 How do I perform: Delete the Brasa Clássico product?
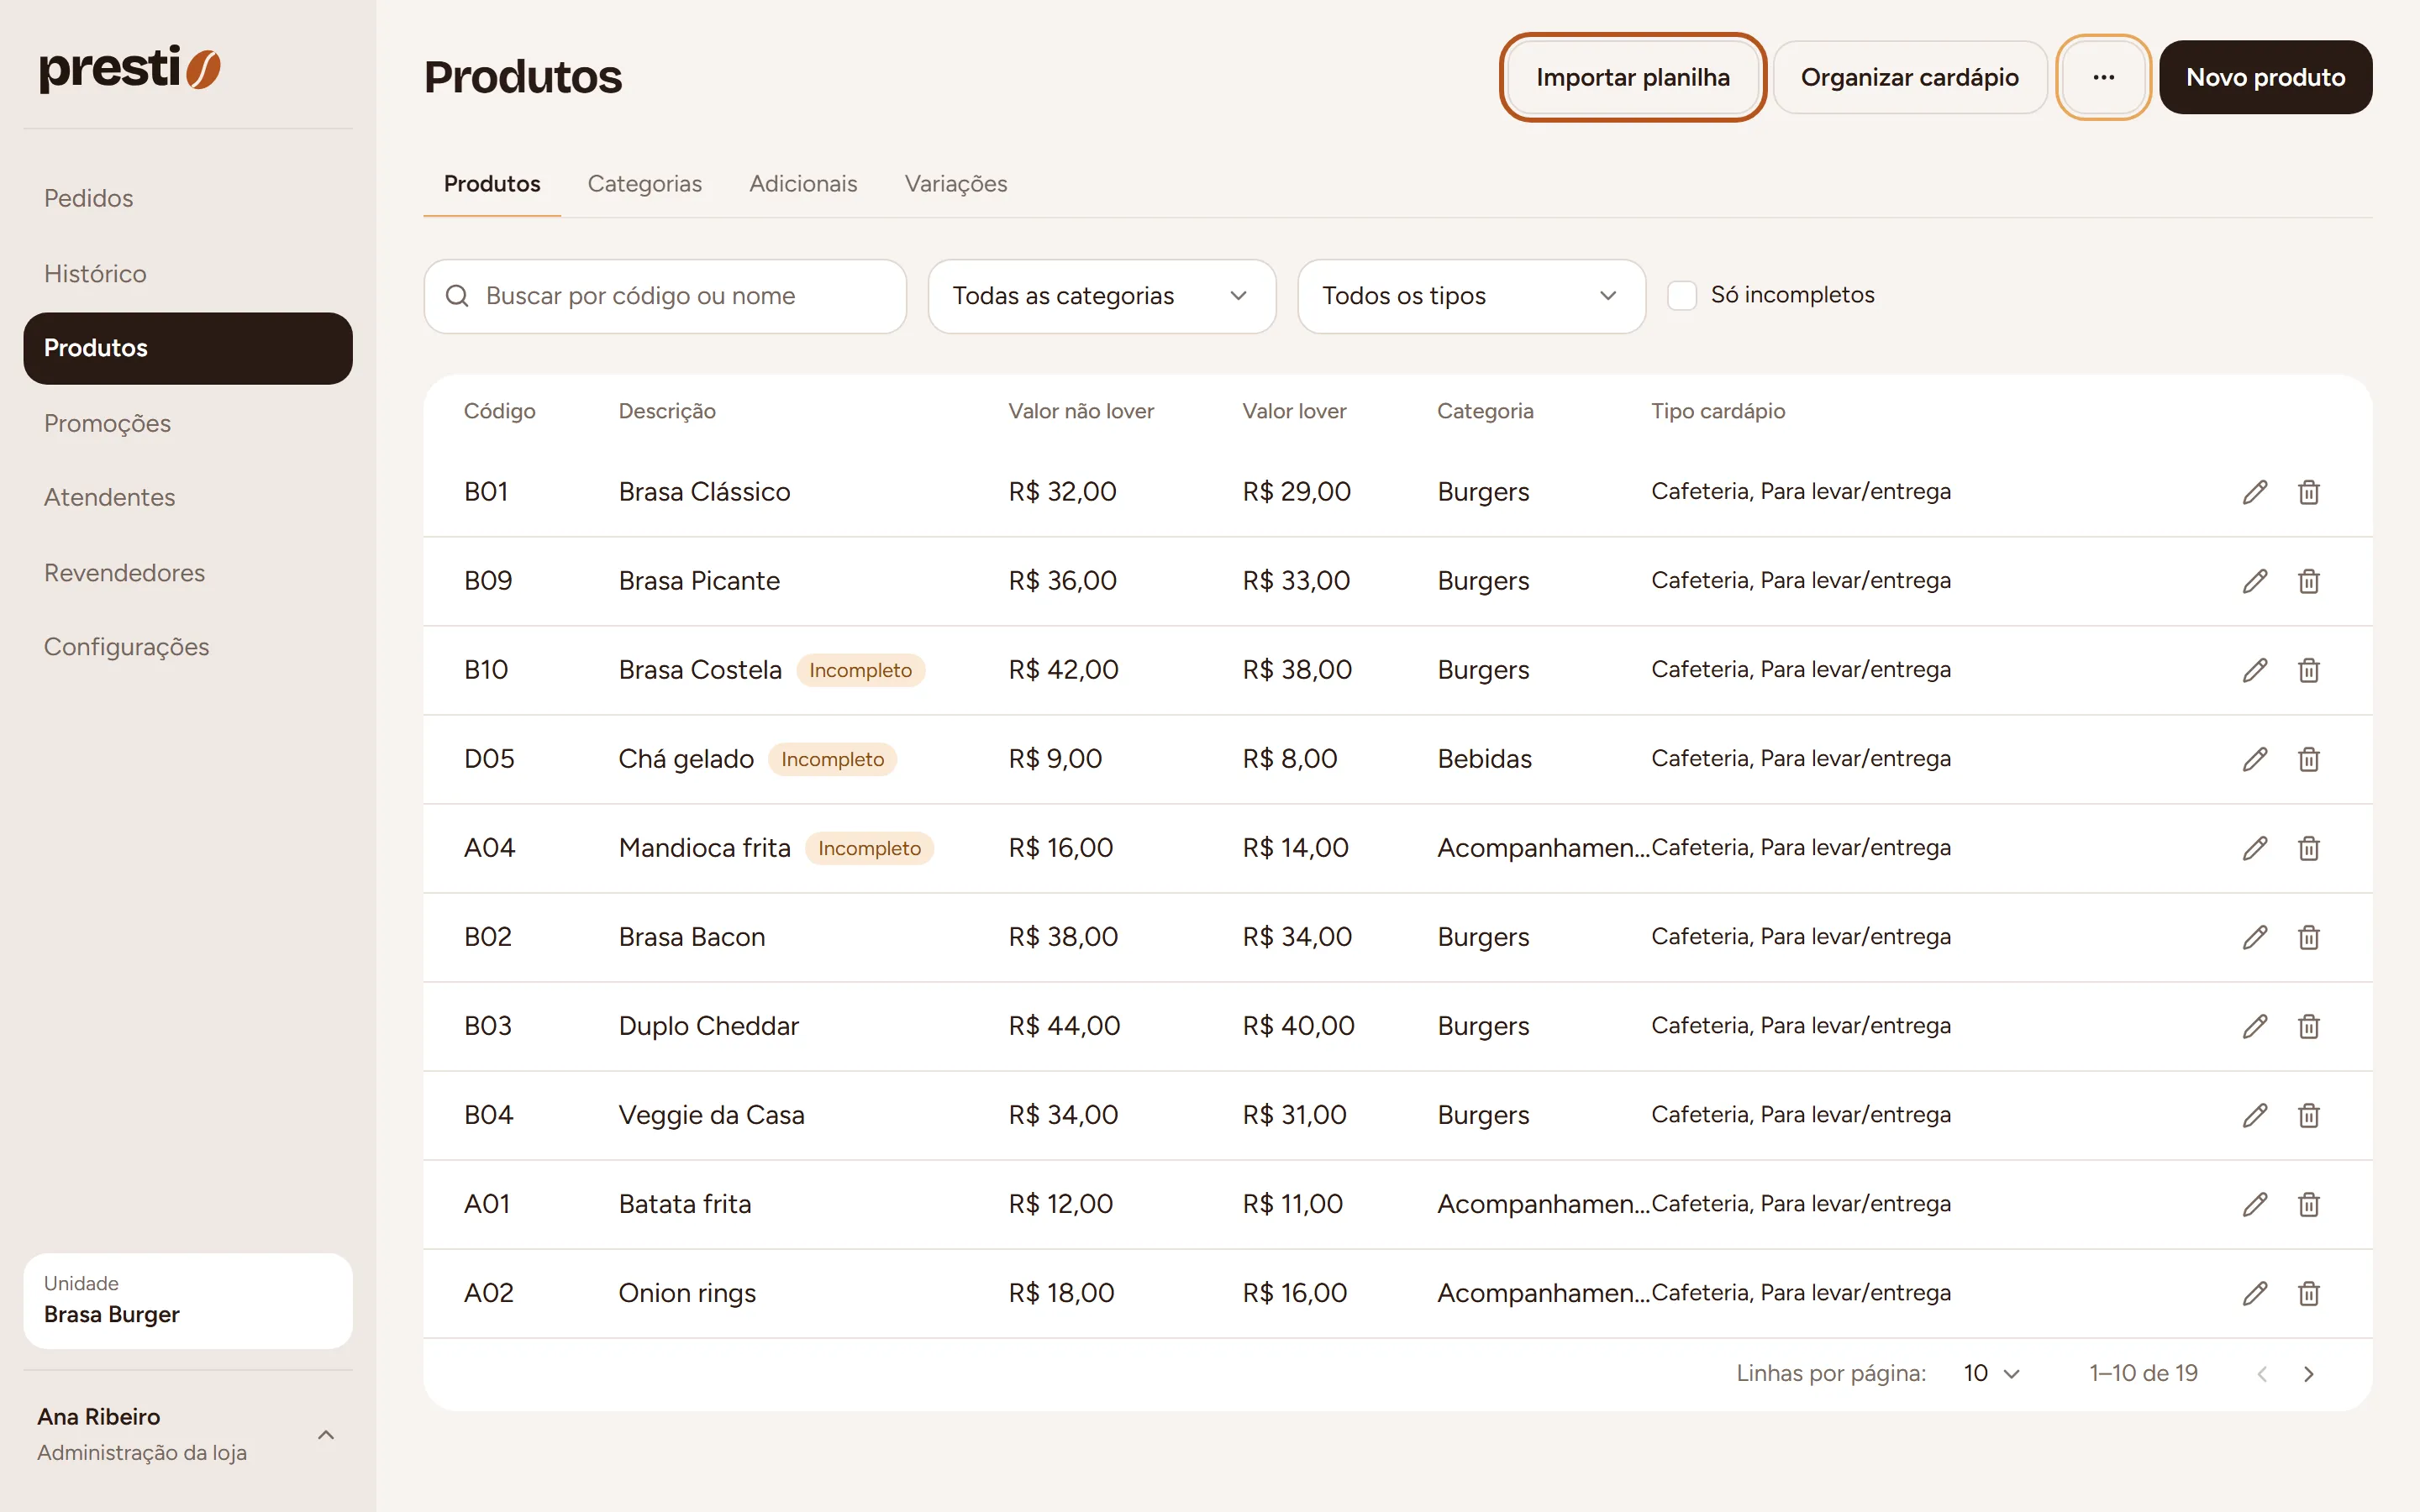(x=2308, y=492)
